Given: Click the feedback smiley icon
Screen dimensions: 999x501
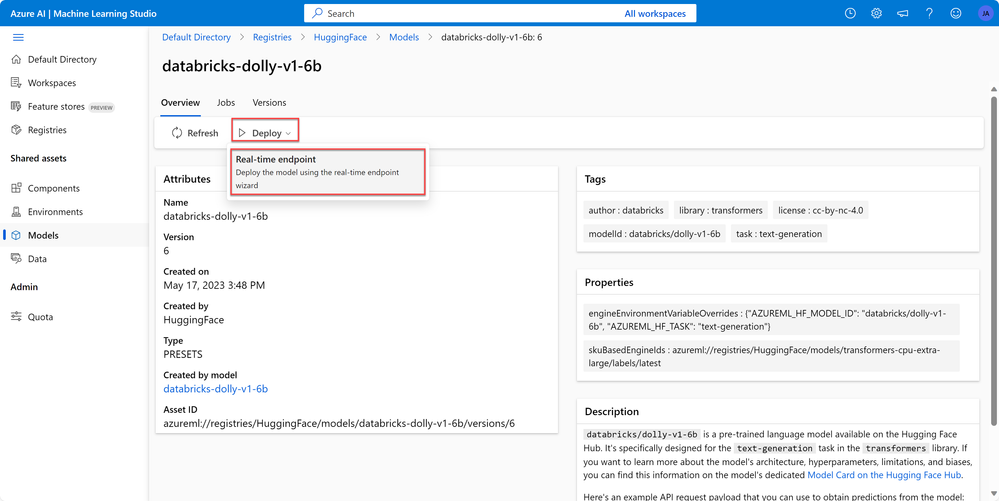Looking at the screenshot, I should (956, 13).
